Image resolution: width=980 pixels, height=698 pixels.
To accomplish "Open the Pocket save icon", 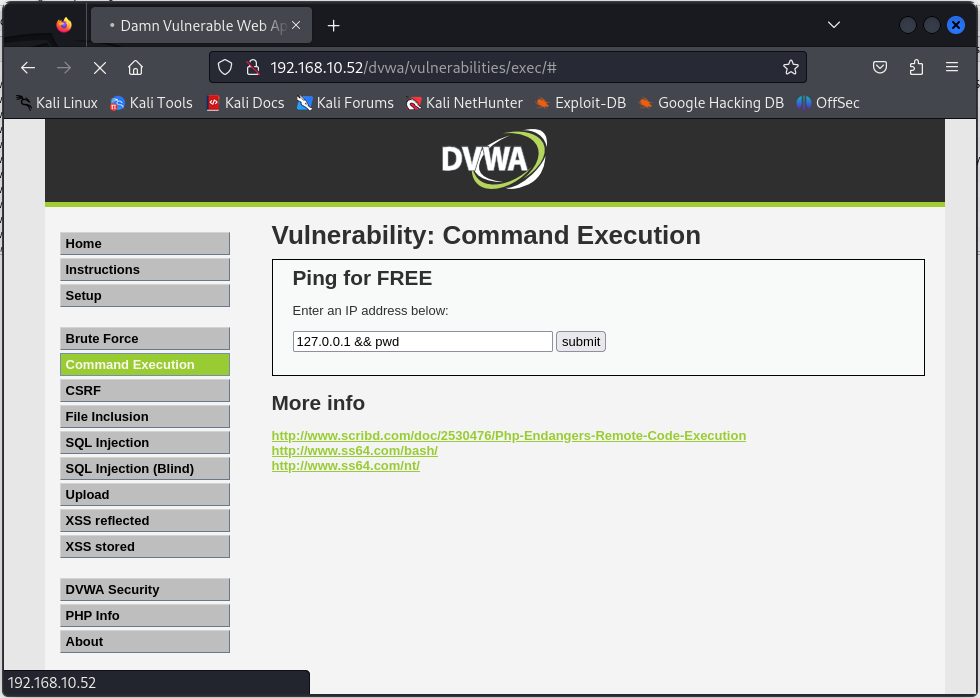I will 880,67.
